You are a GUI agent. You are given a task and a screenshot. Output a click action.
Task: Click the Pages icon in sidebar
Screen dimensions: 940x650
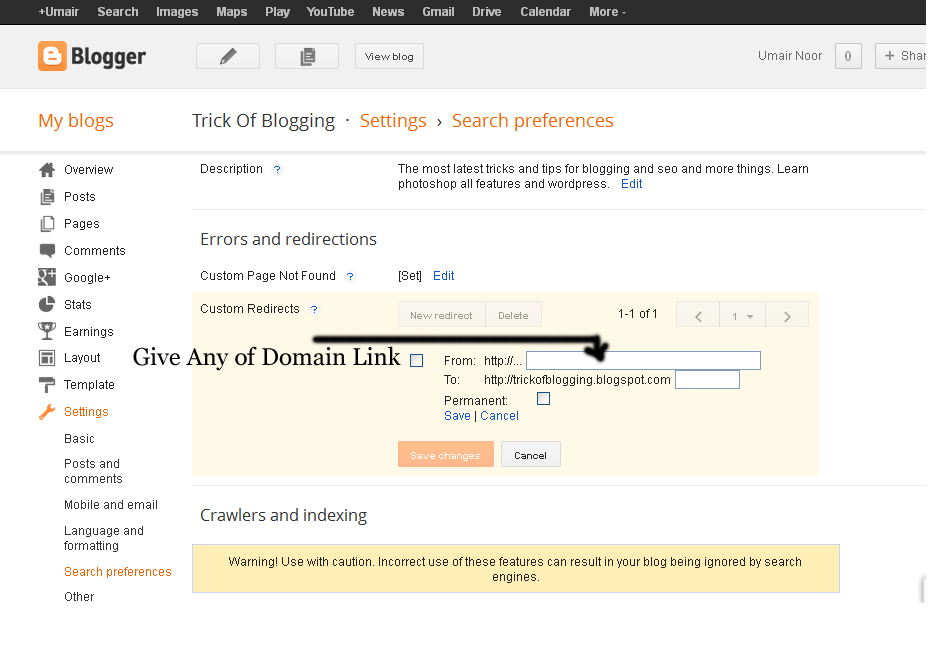pos(47,224)
